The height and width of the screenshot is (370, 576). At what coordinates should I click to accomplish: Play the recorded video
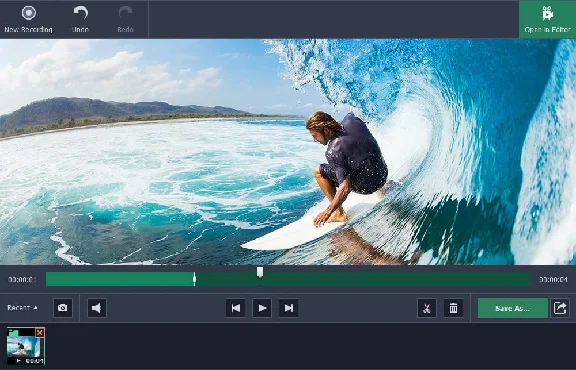(x=262, y=308)
